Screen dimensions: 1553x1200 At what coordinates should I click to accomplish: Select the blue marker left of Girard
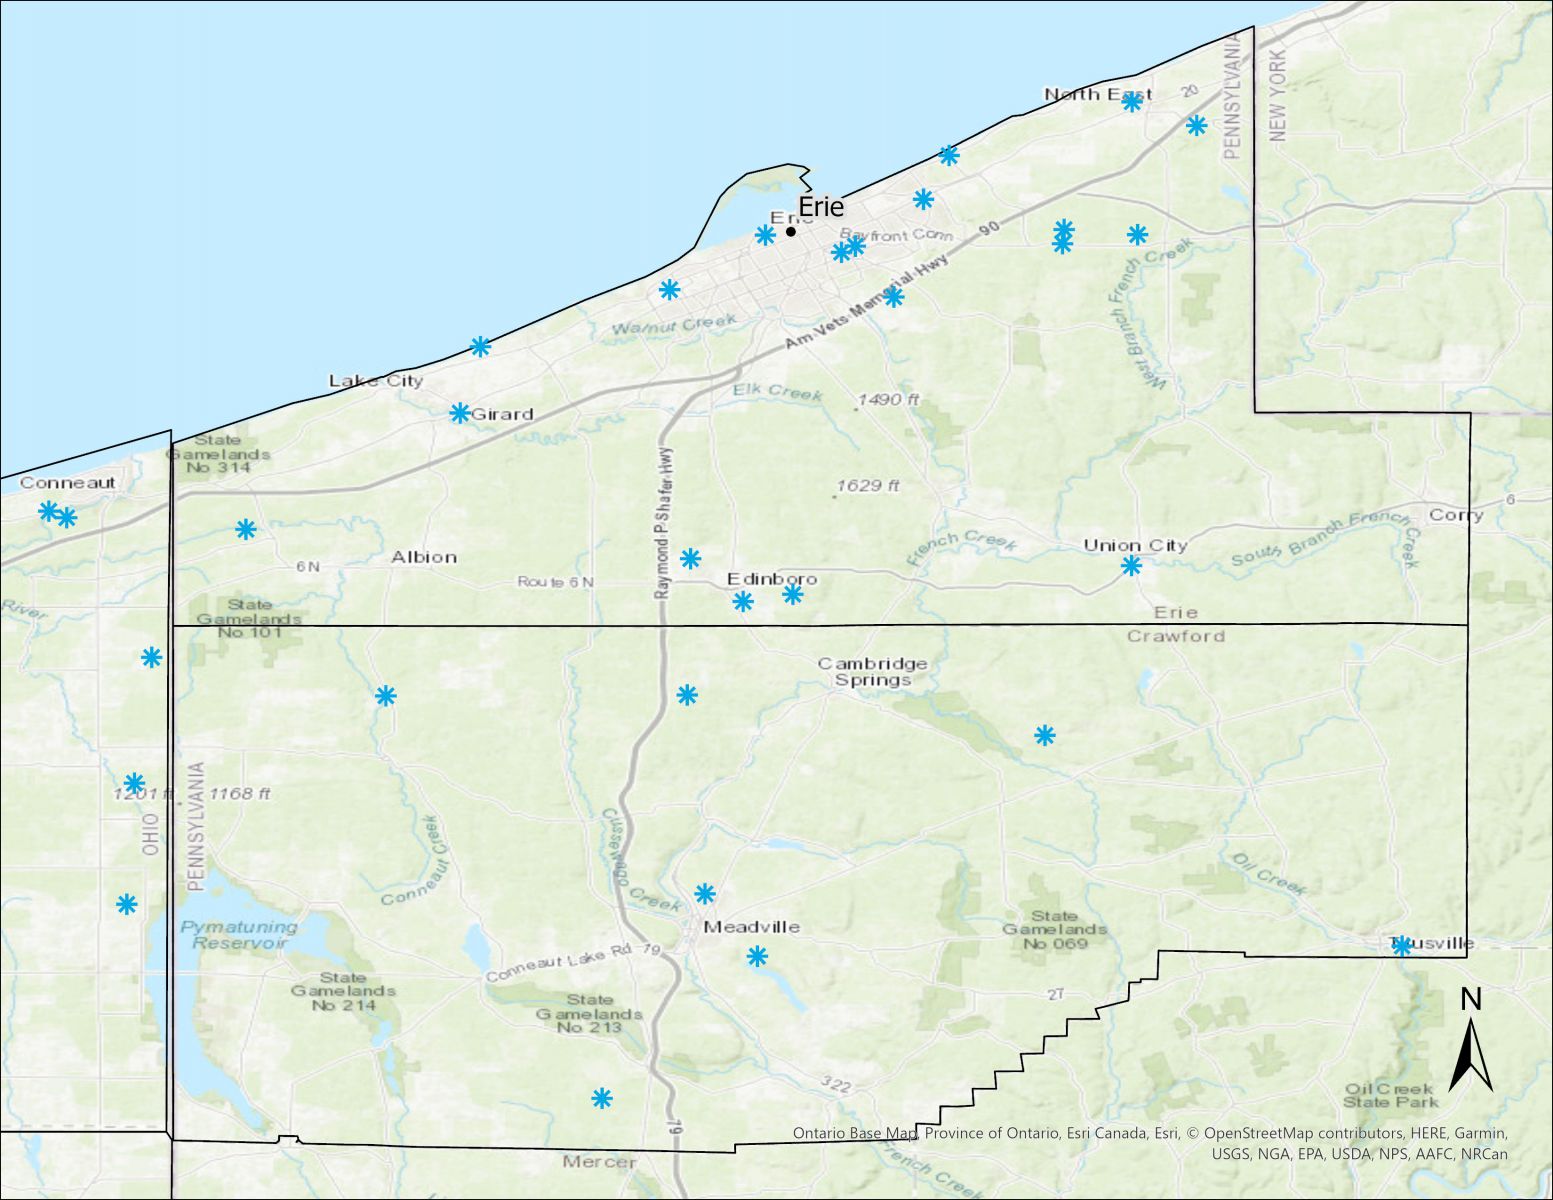459,413
